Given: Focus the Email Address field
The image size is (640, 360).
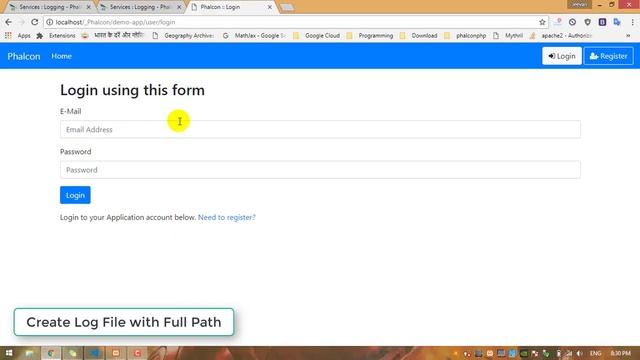Looking at the screenshot, I should point(320,129).
